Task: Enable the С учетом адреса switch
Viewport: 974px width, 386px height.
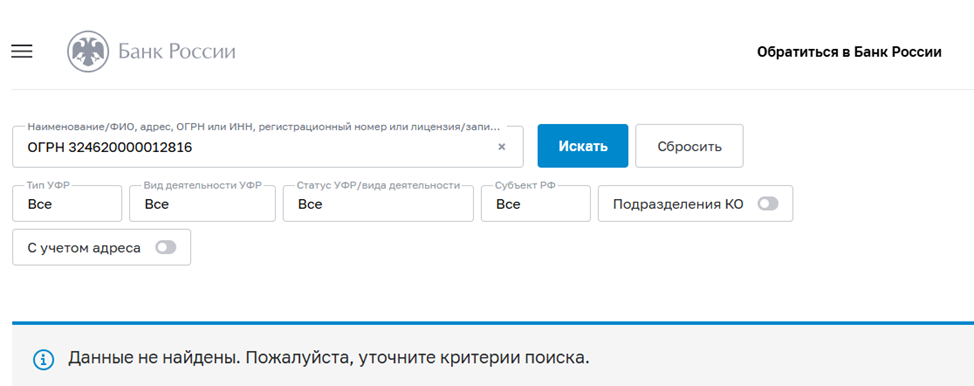Action: tap(166, 247)
